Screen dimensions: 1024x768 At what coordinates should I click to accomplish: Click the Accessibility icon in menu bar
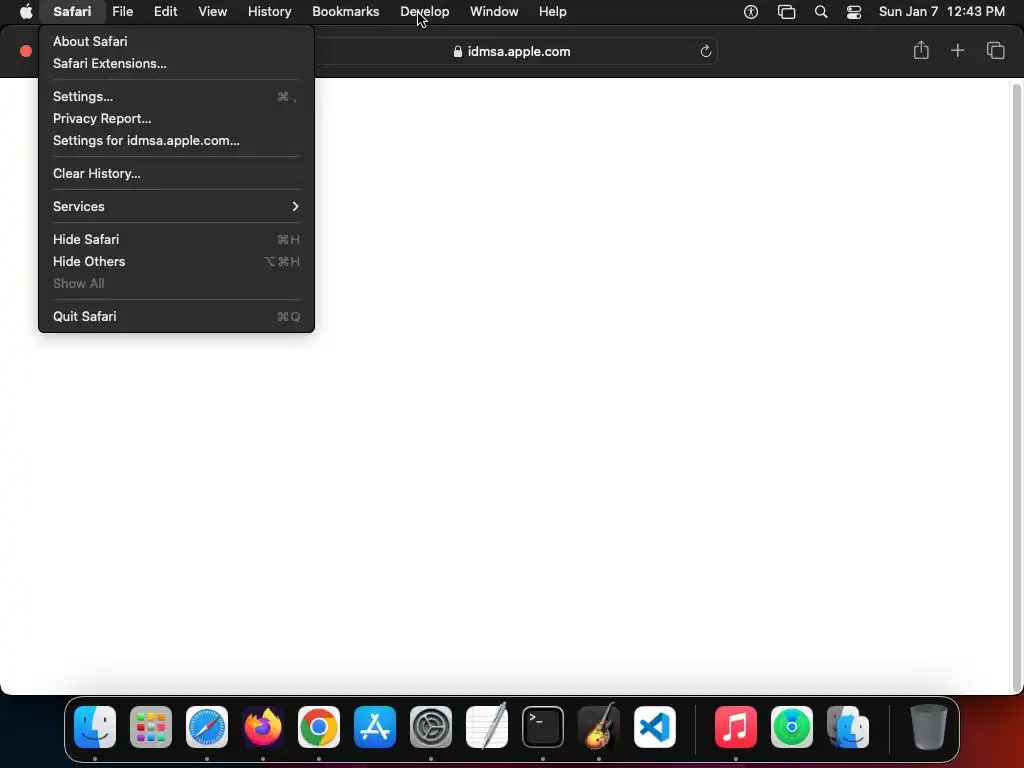[x=751, y=12]
